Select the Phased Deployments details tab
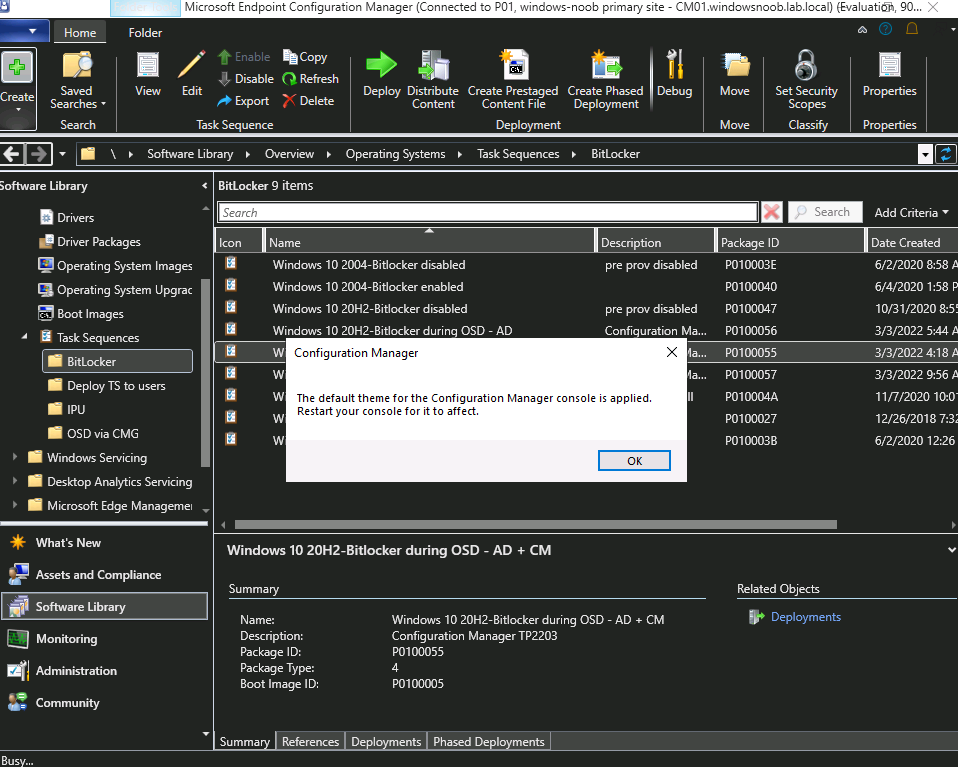The height and width of the screenshot is (767, 958). (489, 741)
